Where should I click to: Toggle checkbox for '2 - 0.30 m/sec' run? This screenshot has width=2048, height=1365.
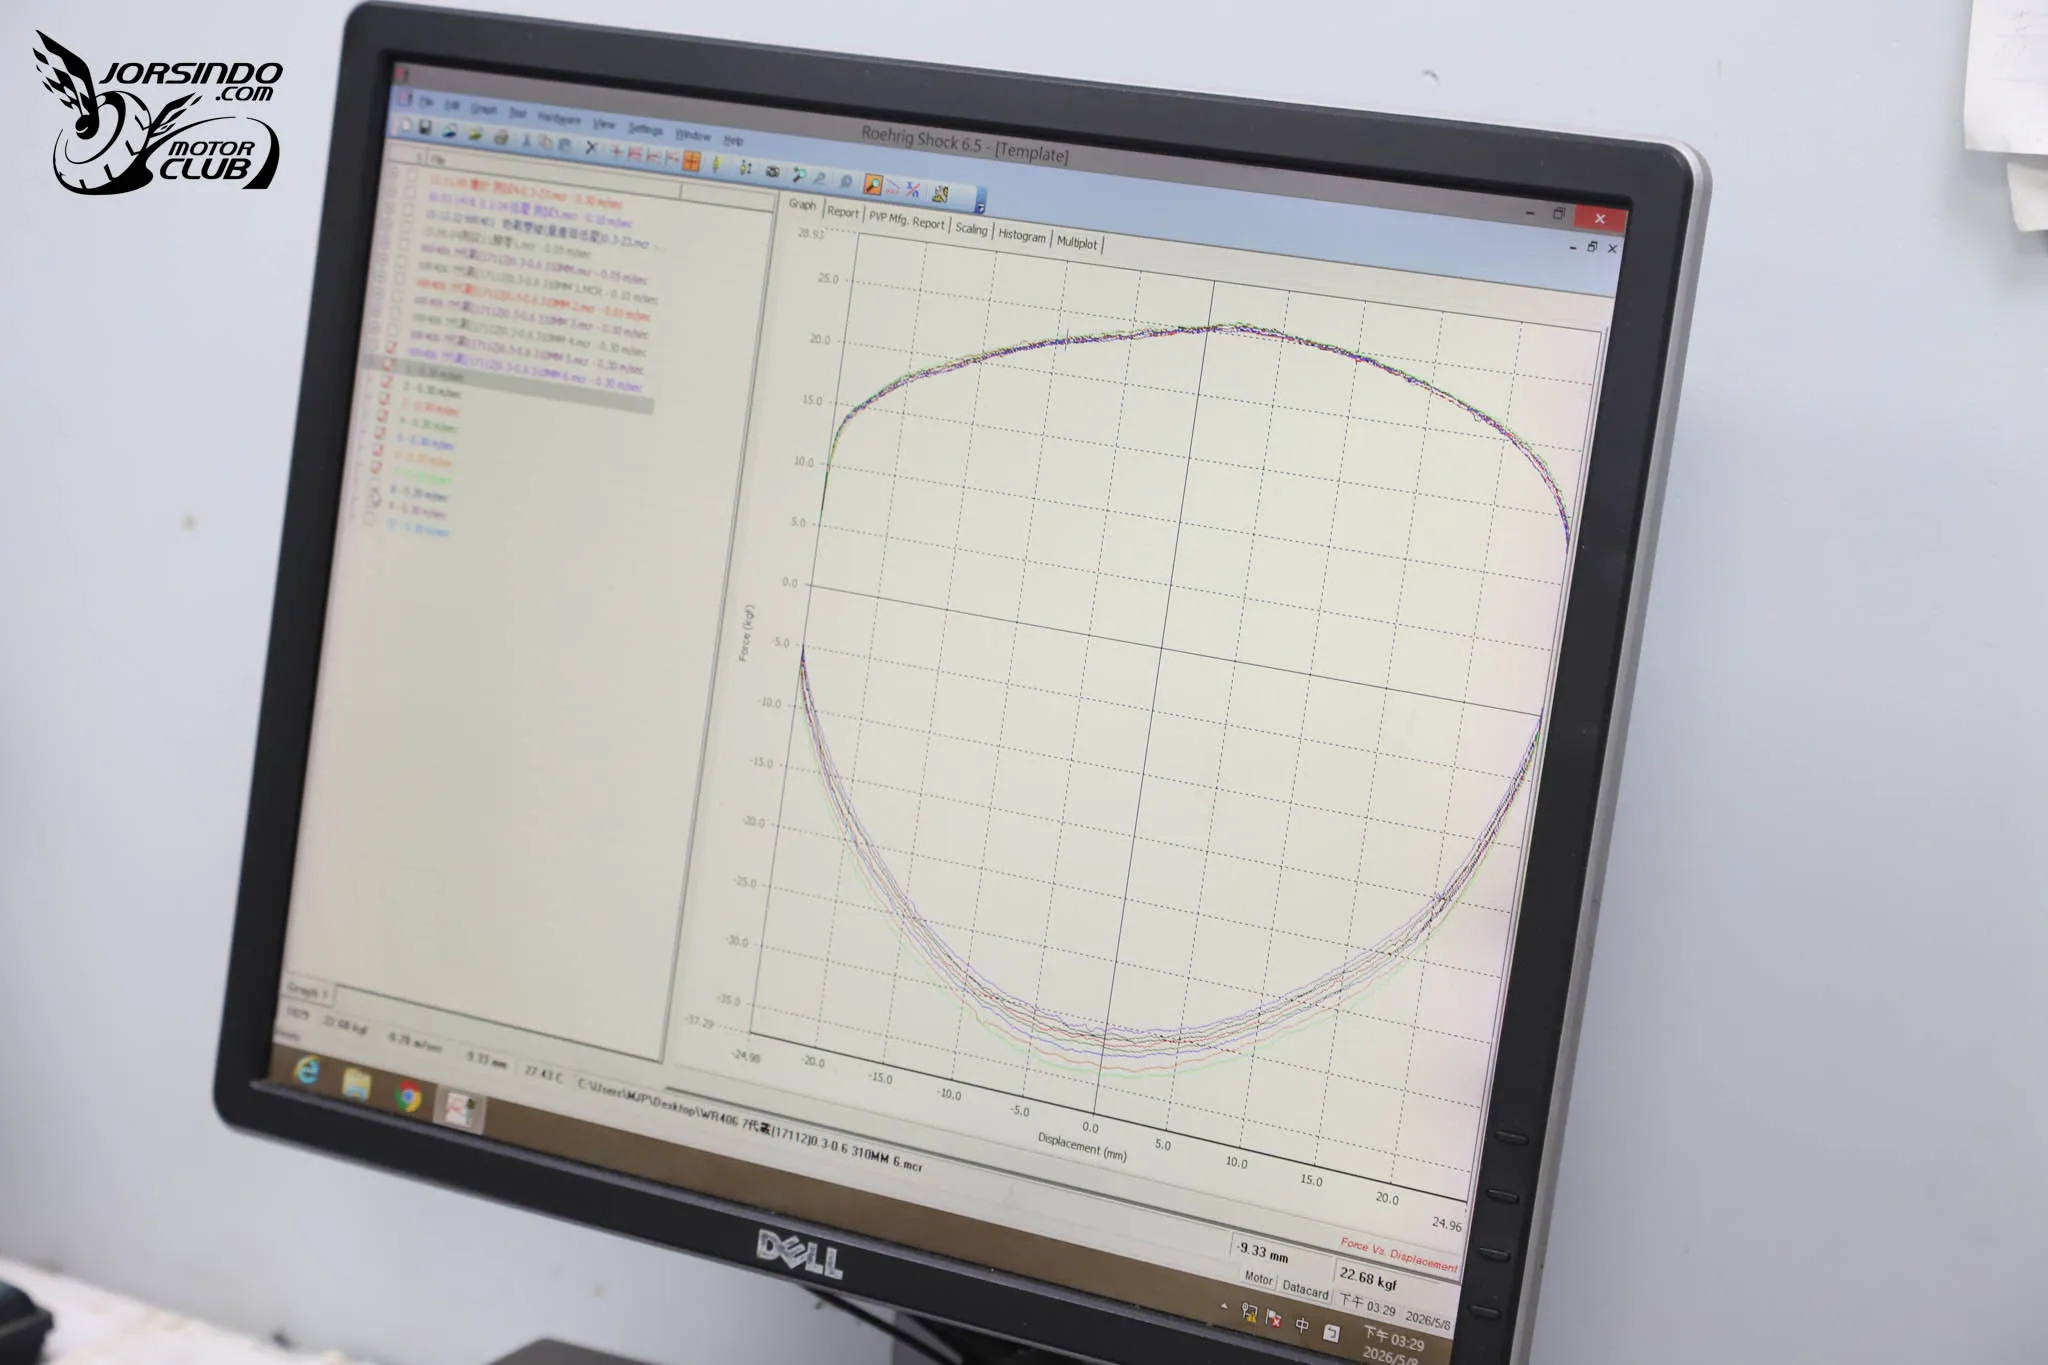pos(387,381)
